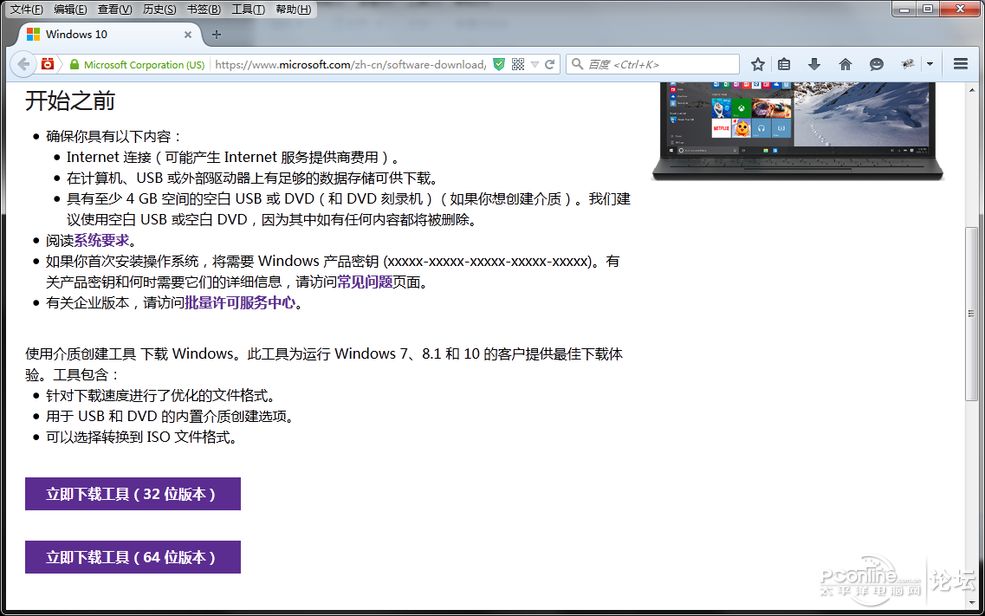Click the scrollbar up arrow
The image size is (985, 616).
[x=971, y=90]
